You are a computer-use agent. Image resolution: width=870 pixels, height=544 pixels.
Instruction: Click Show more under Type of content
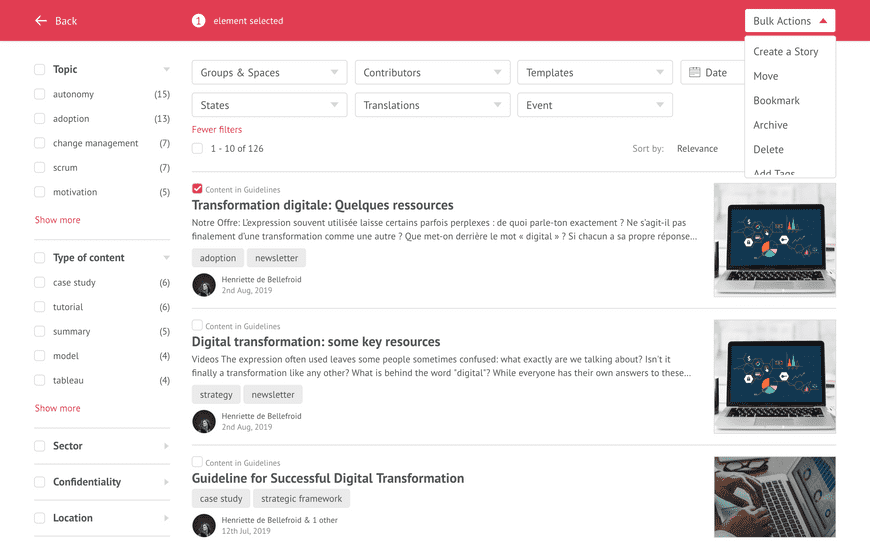(58, 408)
